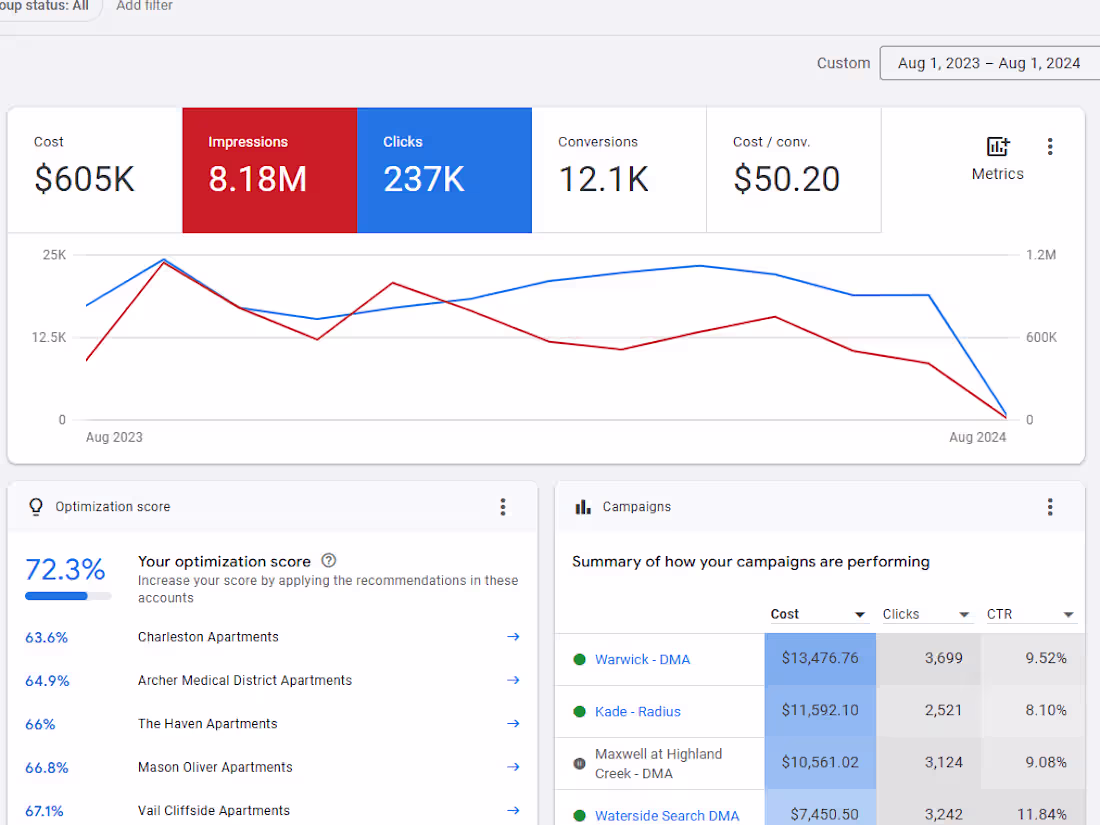Click the bar chart Campaigns panel icon
Screen dimensions: 1100x825
click(x=584, y=507)
